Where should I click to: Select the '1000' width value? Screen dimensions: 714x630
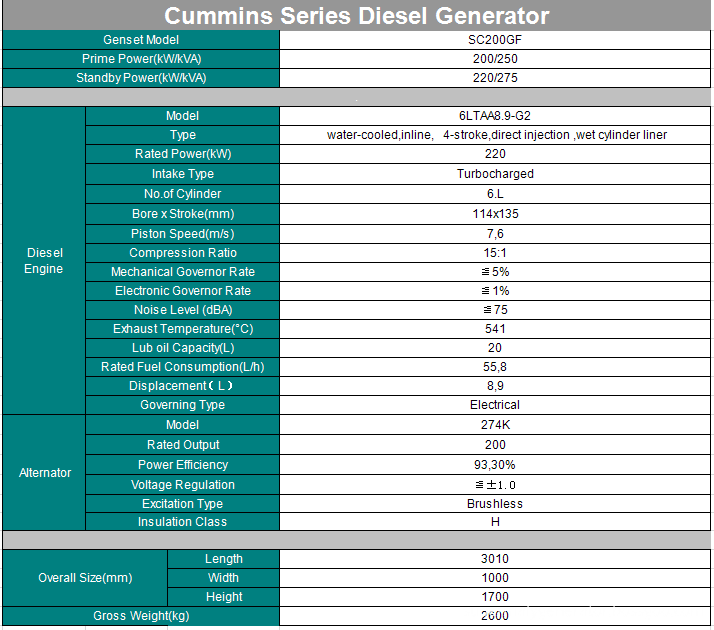pos(495,578)
